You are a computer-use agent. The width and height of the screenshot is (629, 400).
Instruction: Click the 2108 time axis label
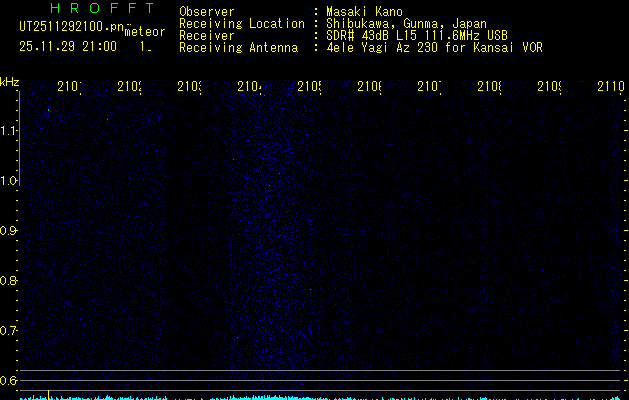489,86
